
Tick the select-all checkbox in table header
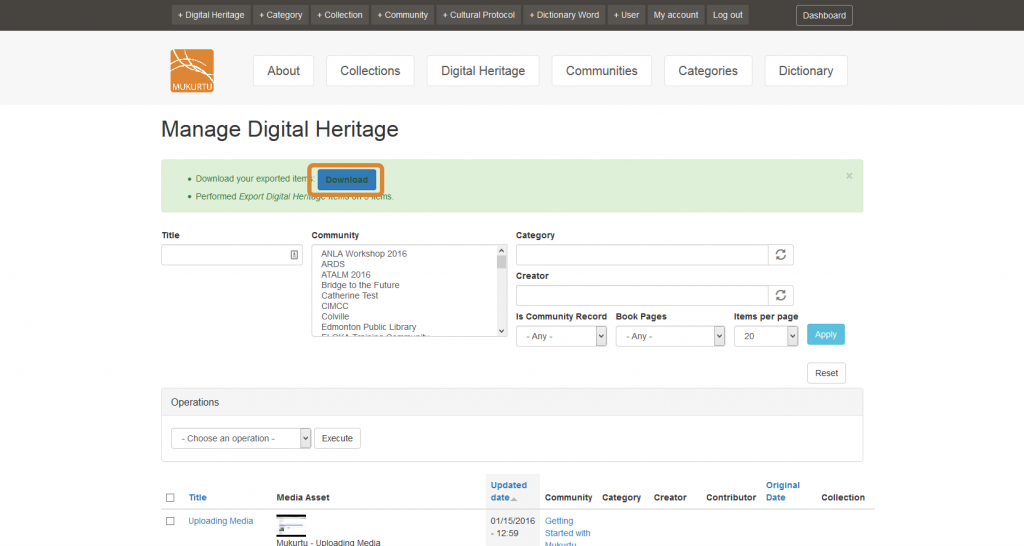coord(170,498)
